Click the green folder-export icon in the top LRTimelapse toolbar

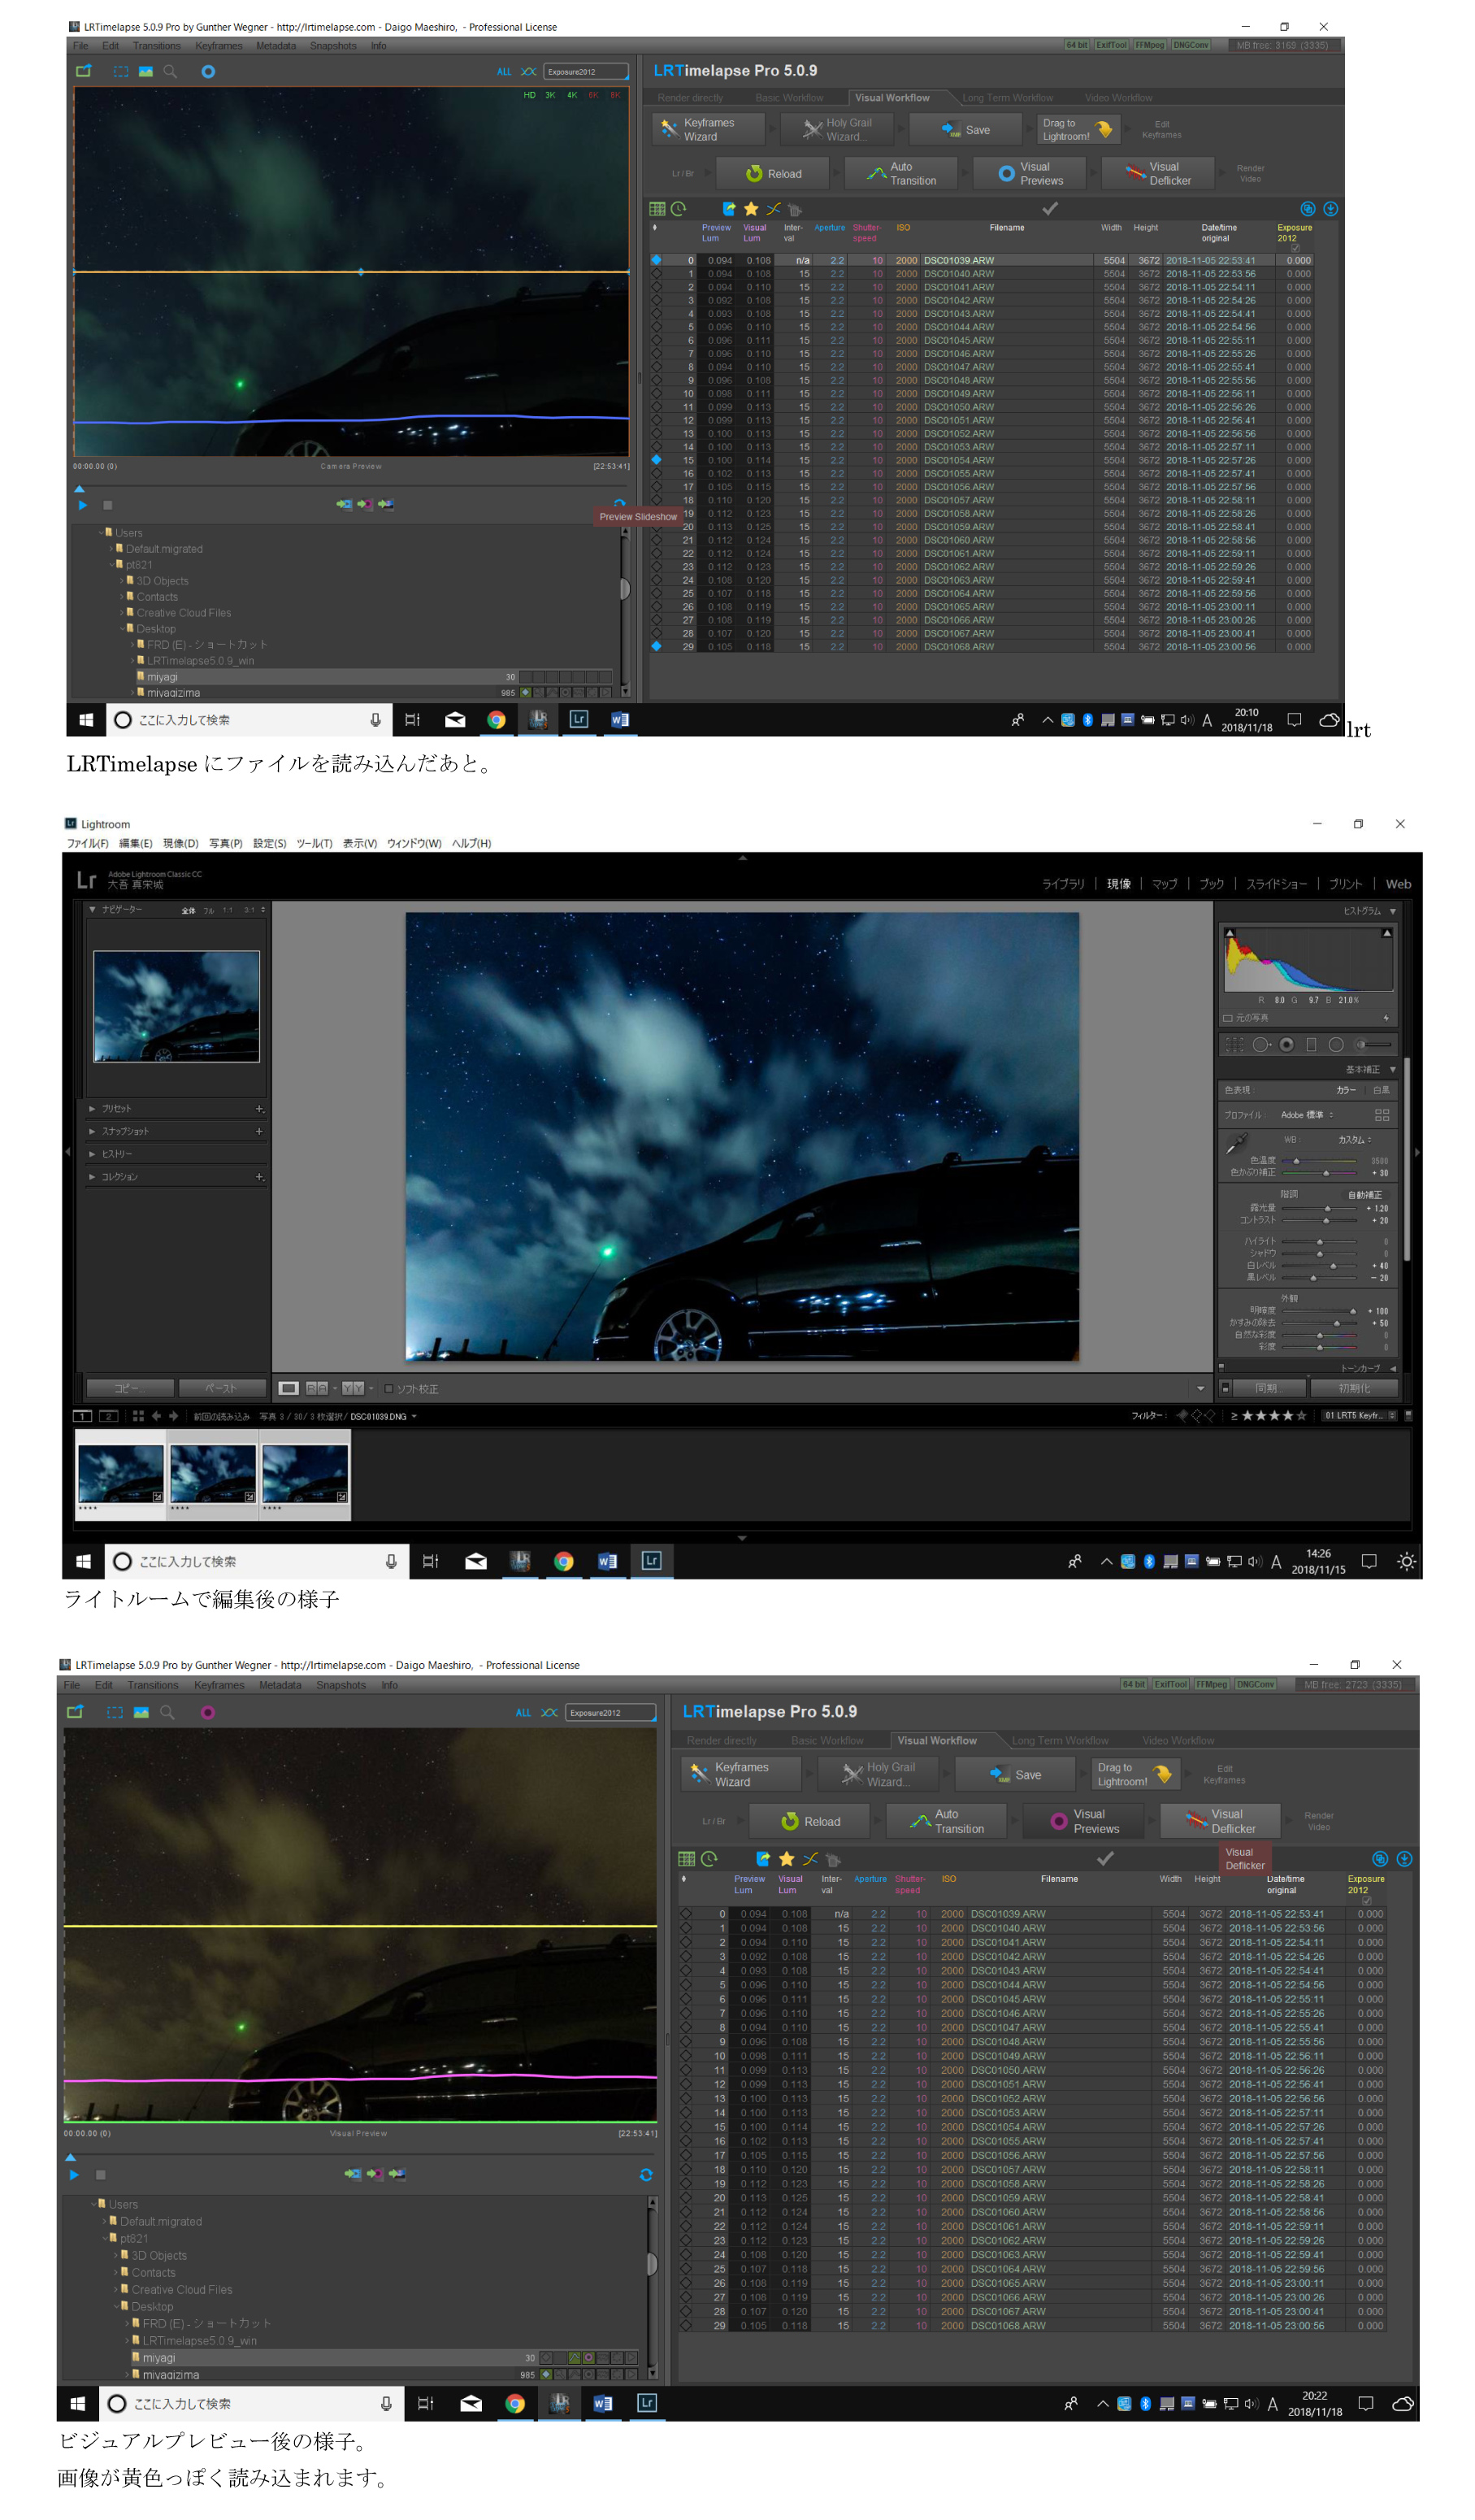tap(84, 71)
